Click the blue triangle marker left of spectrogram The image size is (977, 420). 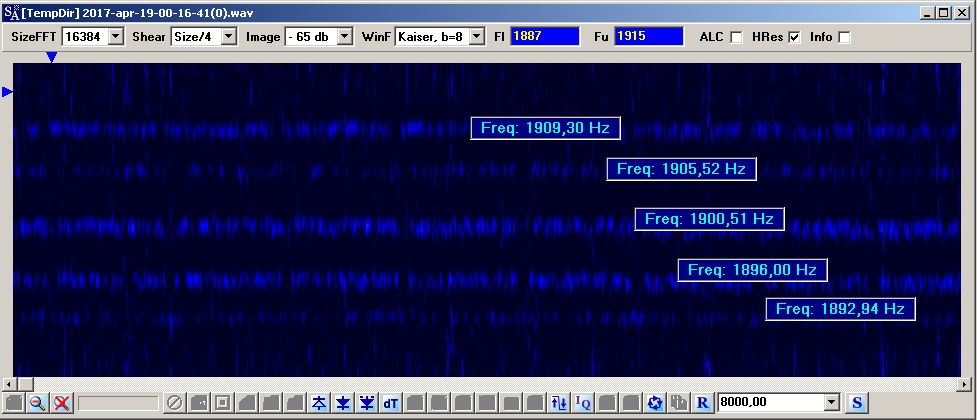point(7,92)
